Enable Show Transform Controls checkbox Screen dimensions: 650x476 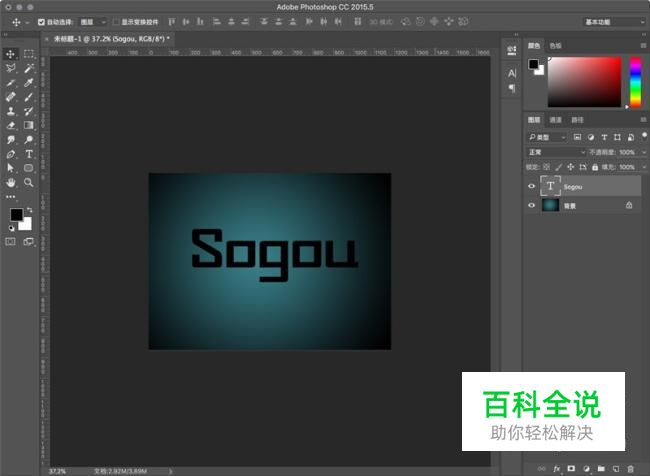click(116, 22)
